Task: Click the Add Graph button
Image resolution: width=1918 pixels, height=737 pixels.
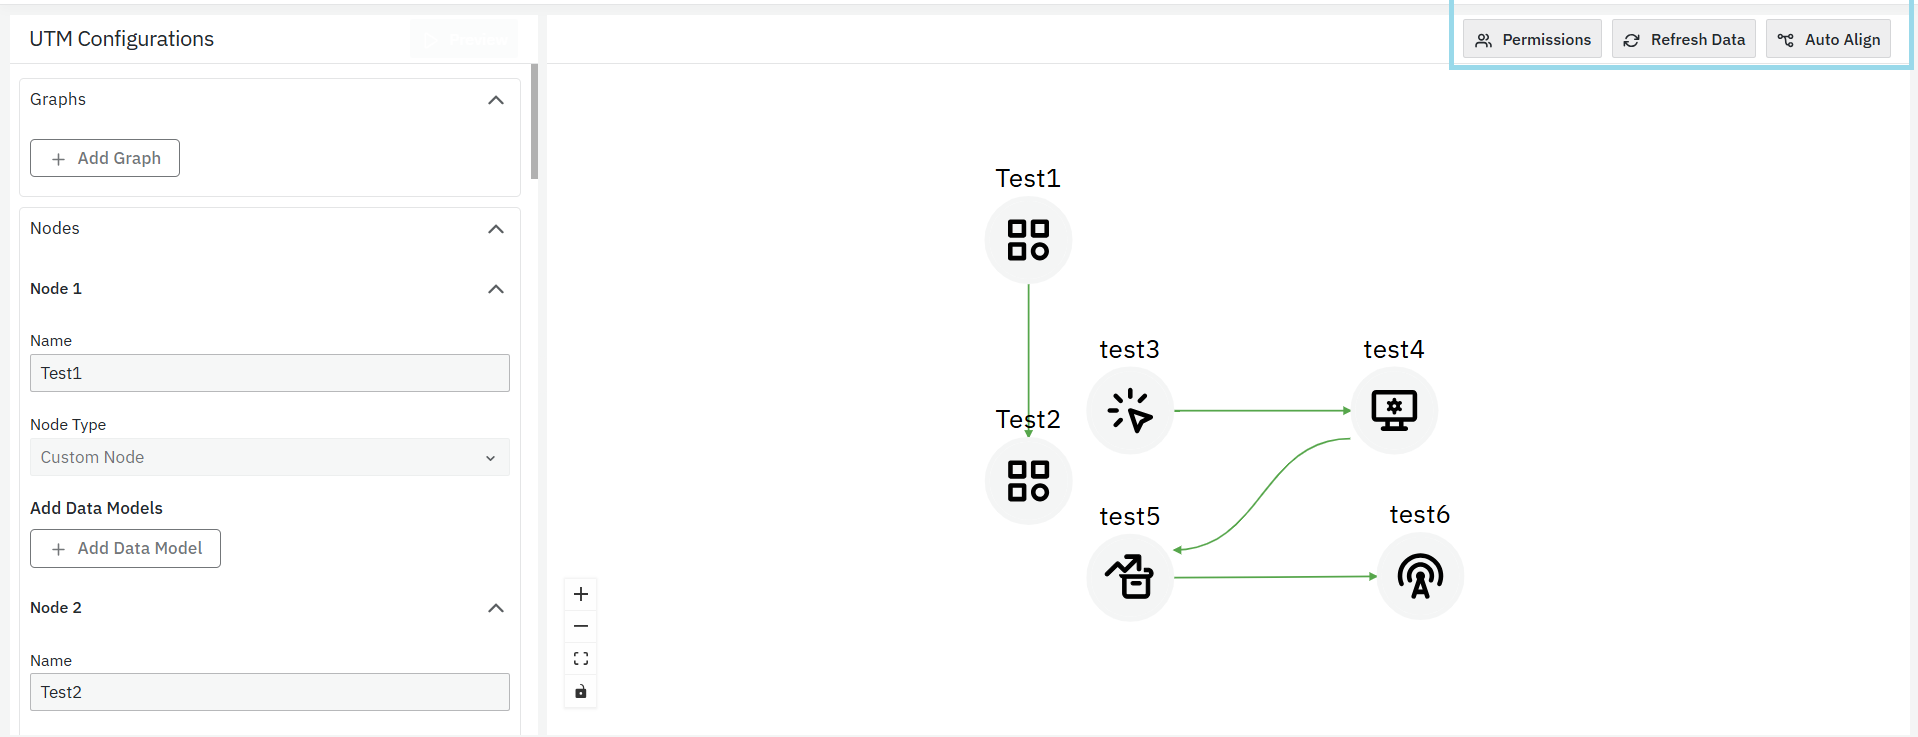Action: 105,158
